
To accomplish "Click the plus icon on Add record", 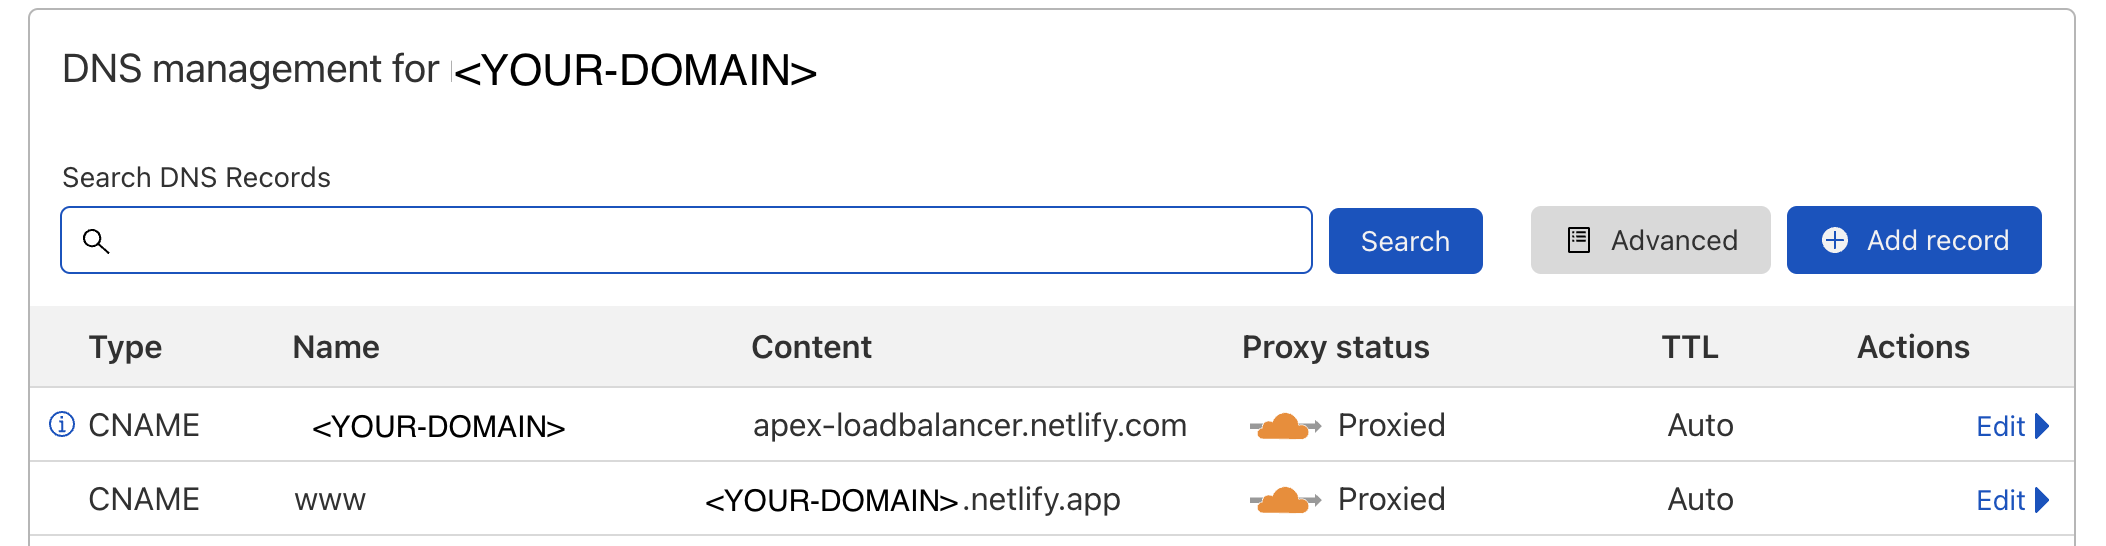I will click(1834, 241).
